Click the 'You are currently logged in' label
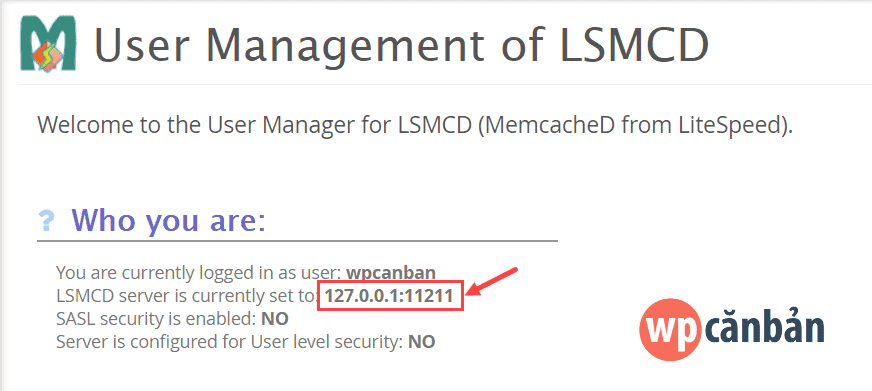This screenshot has width=872, height=391. pyautogui.click(x=199, y=273)
